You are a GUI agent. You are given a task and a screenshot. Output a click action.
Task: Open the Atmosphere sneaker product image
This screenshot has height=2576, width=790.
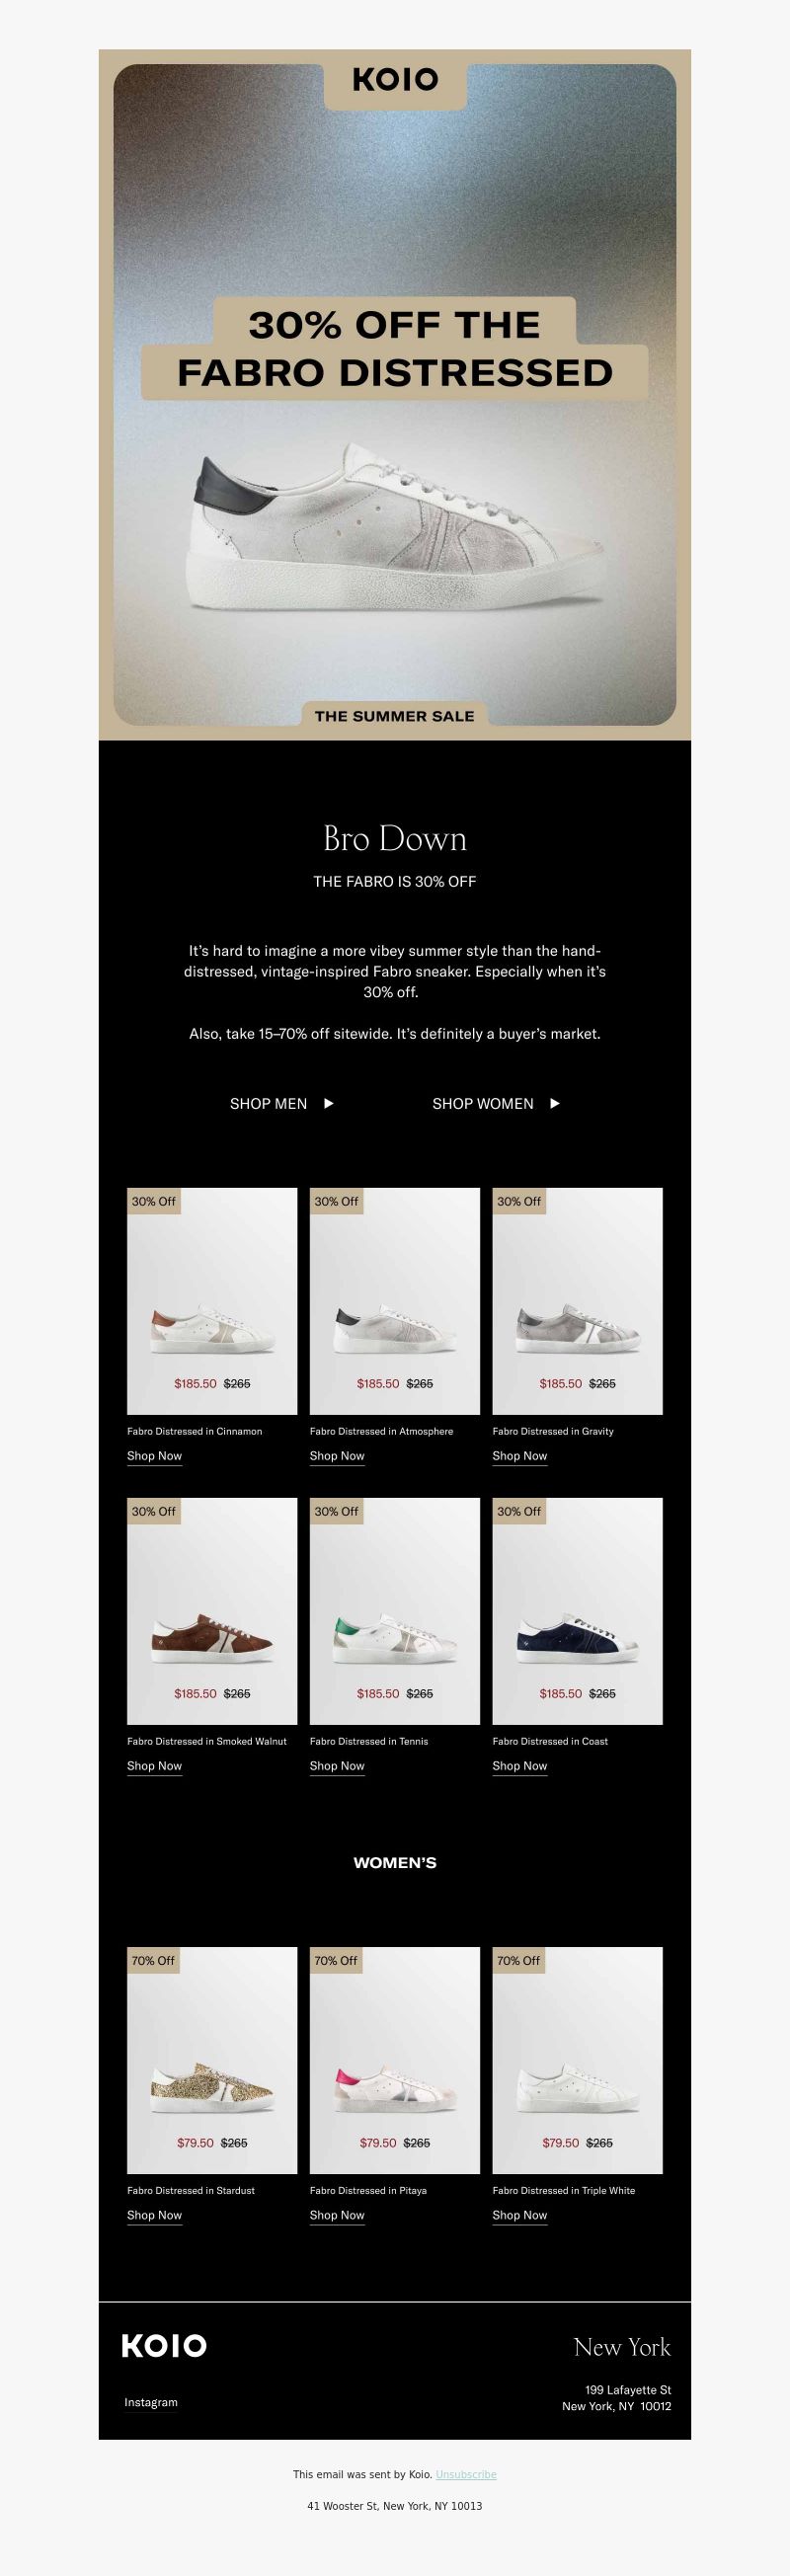point(395,1301)
